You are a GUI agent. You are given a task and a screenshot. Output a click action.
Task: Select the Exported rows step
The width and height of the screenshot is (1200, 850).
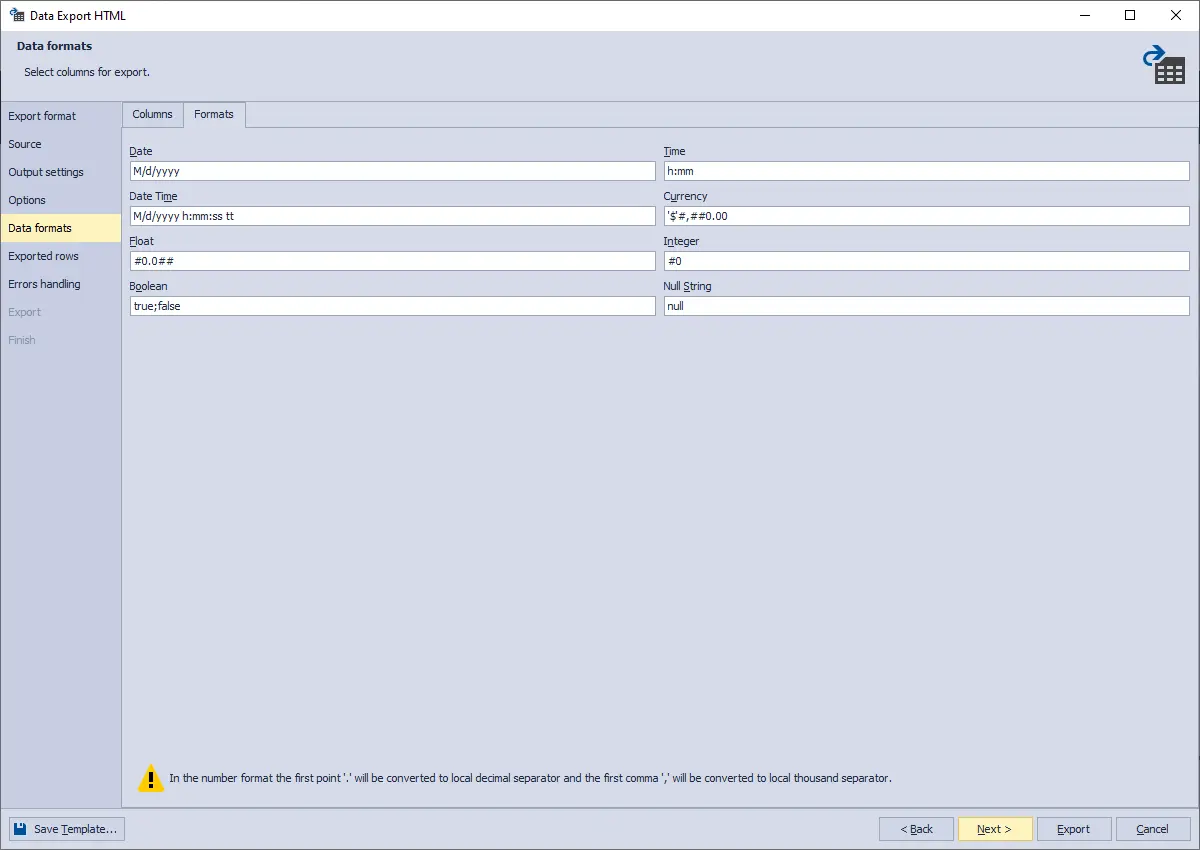pyautogui.click(x=43, y=256)
